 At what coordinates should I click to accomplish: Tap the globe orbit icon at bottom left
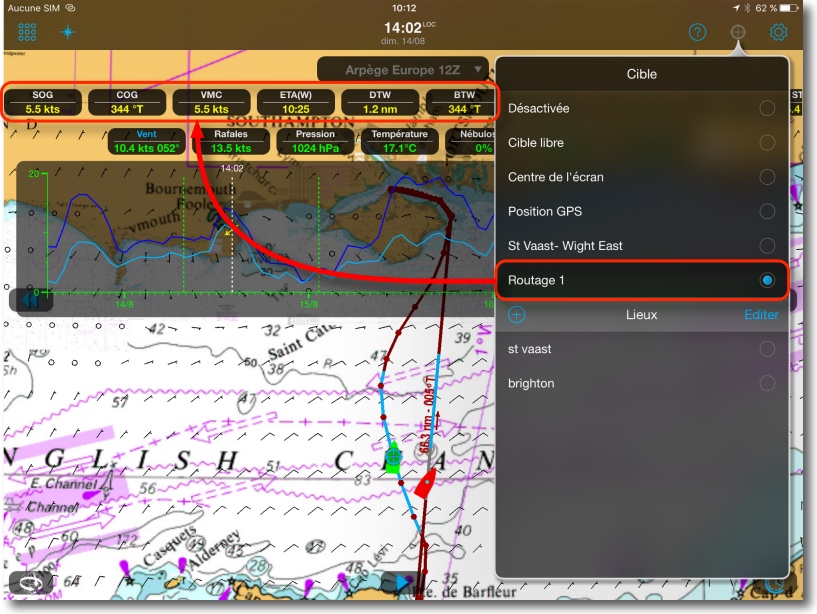29,583
